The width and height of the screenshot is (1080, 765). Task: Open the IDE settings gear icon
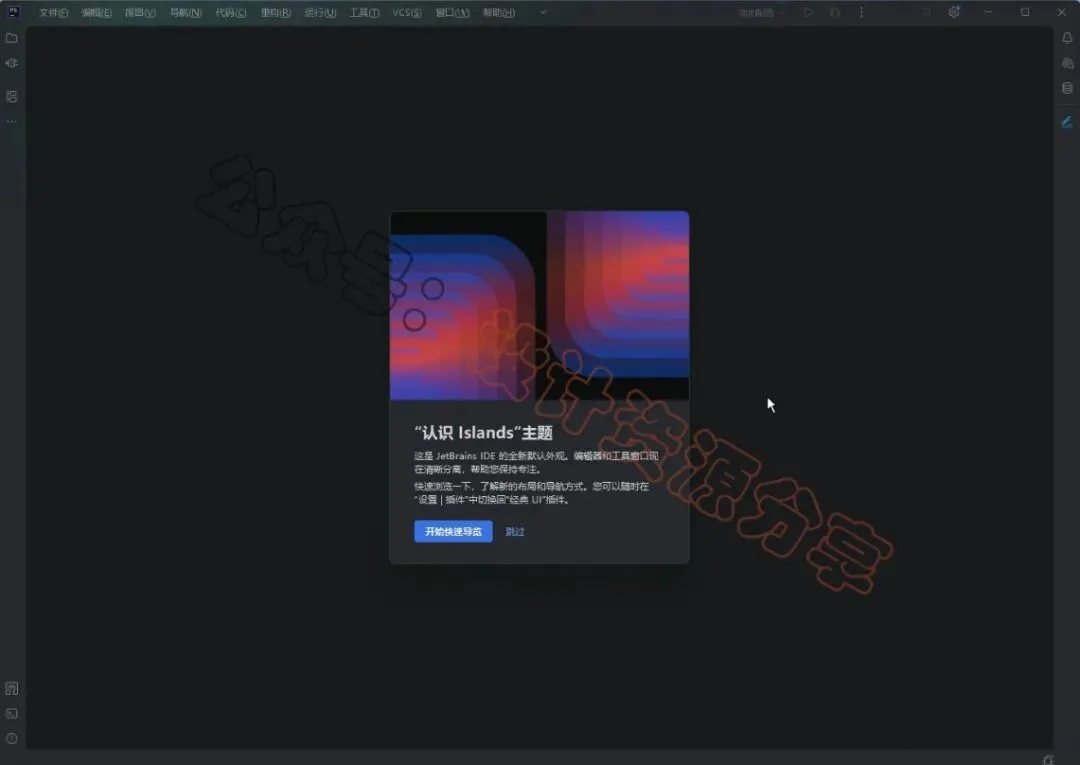(x=954, y=12)
